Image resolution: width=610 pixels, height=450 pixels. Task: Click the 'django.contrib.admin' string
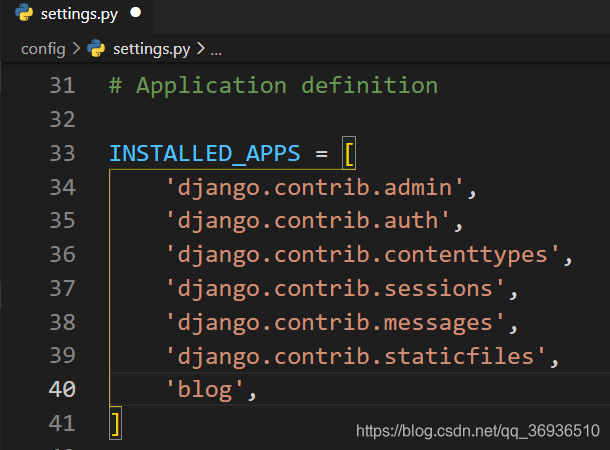[x=315, y=188]
